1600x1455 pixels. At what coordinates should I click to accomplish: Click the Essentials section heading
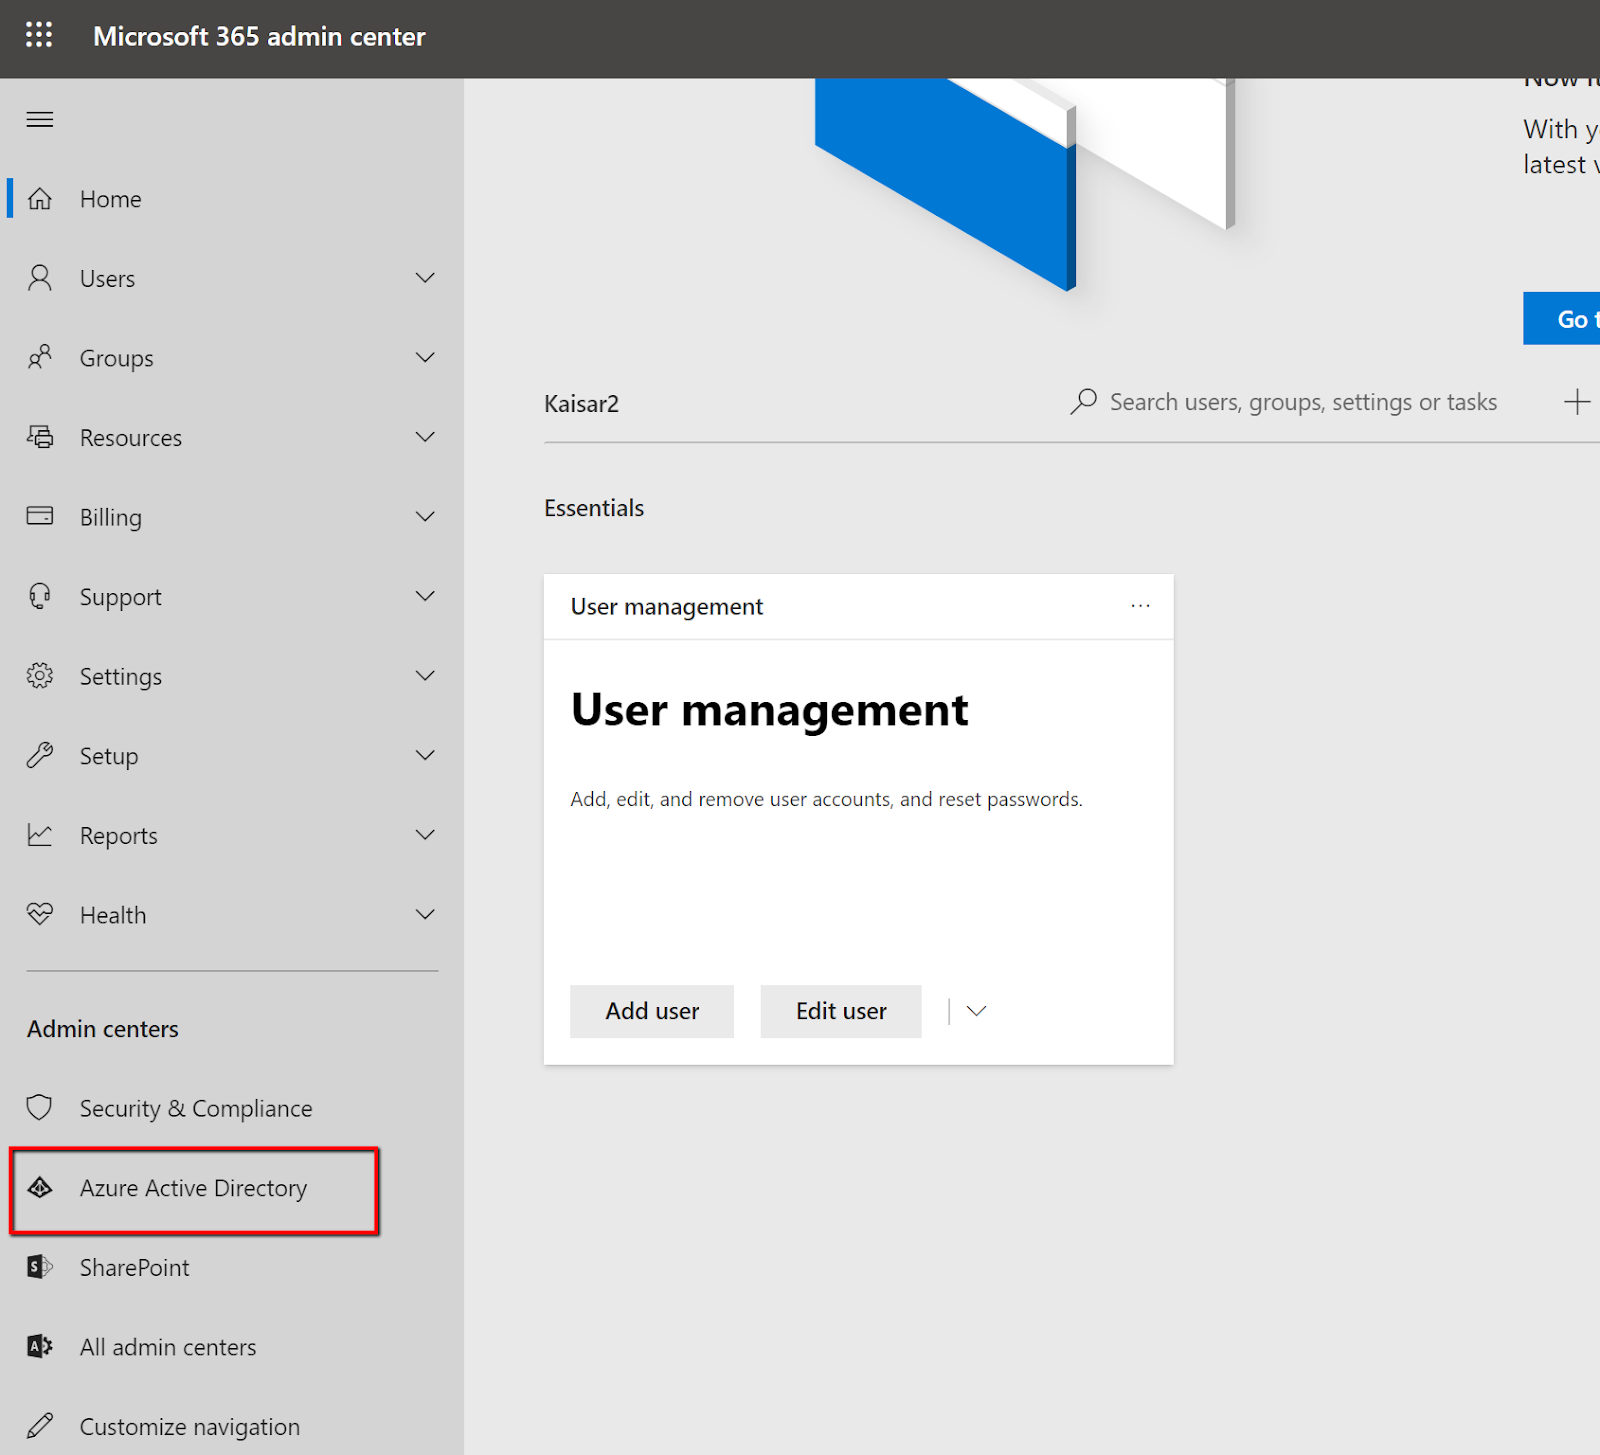pos(594,508)
